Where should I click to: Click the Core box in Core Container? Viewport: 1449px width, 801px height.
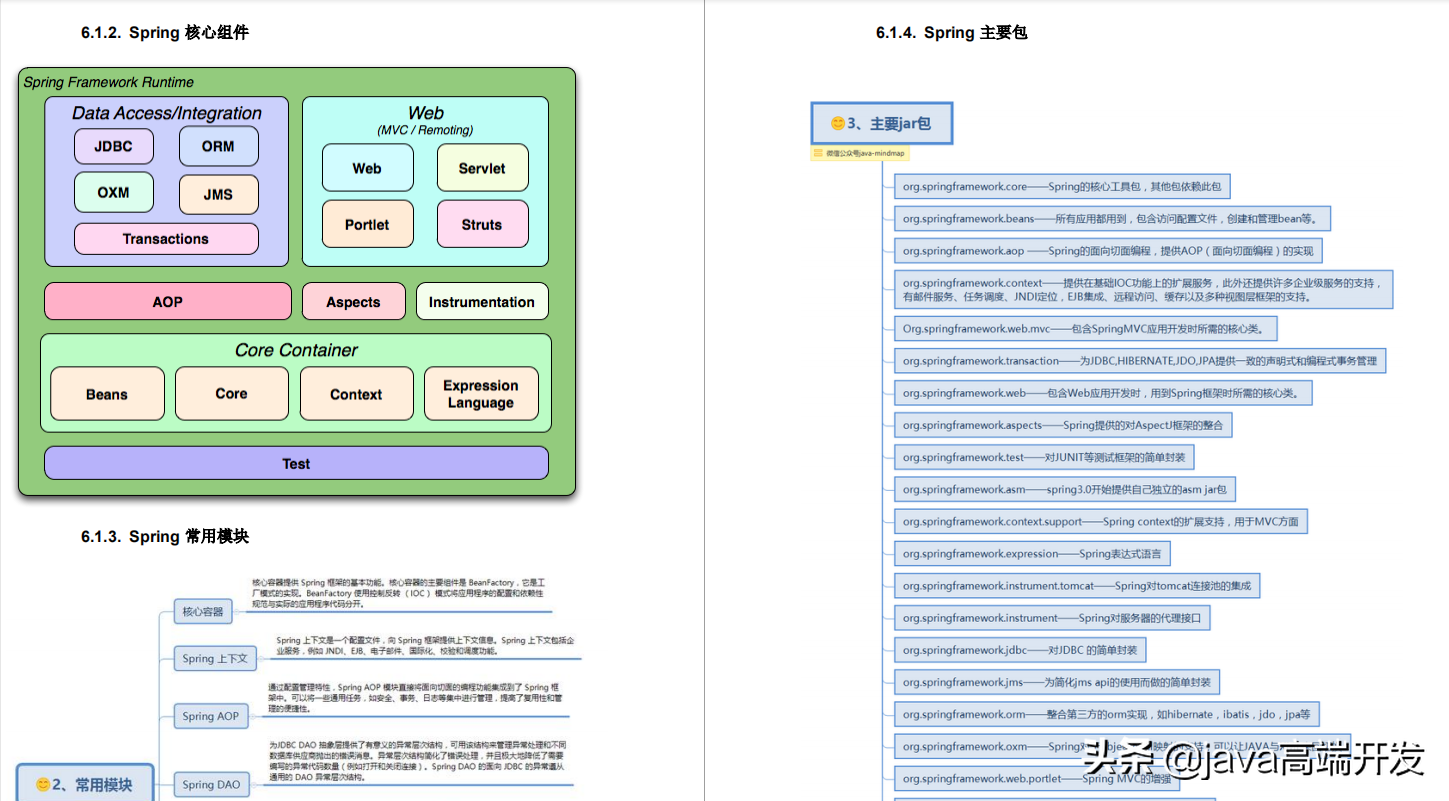point(231,393)
